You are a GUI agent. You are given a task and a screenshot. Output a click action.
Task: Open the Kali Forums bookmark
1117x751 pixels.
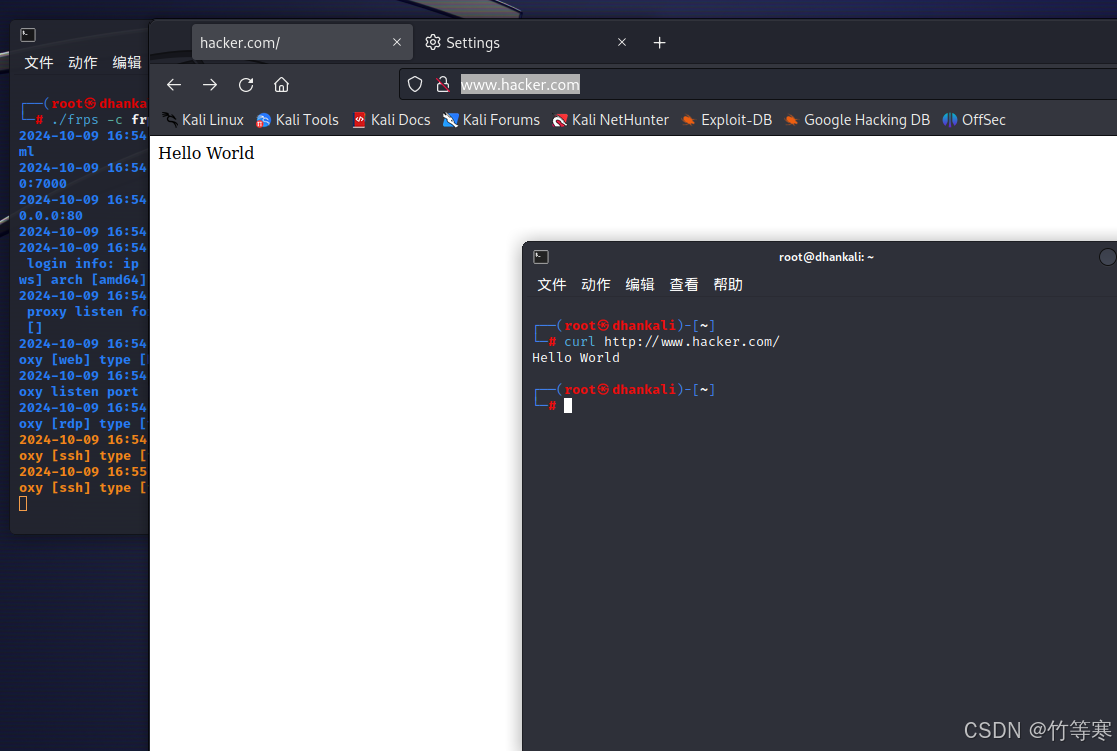coord(491,120)
